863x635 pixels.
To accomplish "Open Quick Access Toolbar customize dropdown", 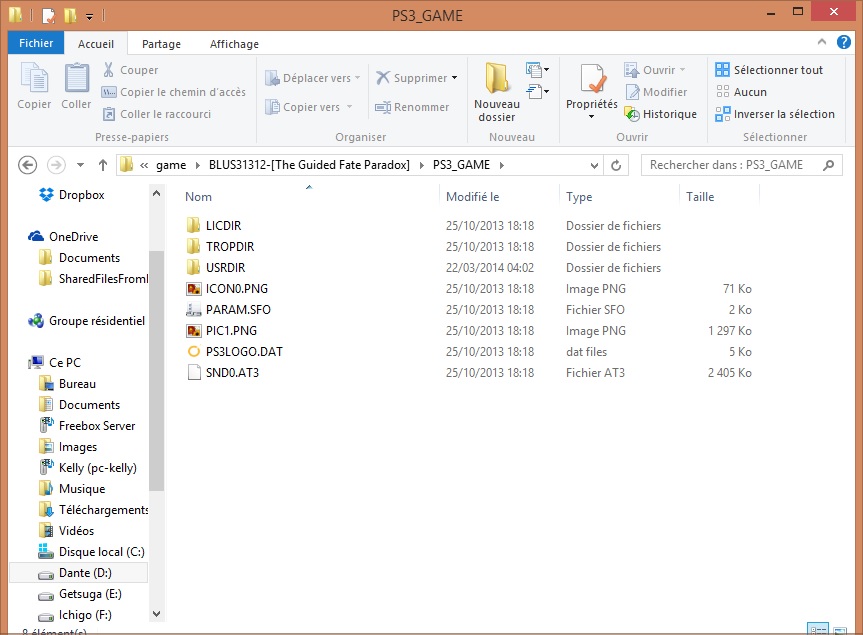I will [89, 17].
